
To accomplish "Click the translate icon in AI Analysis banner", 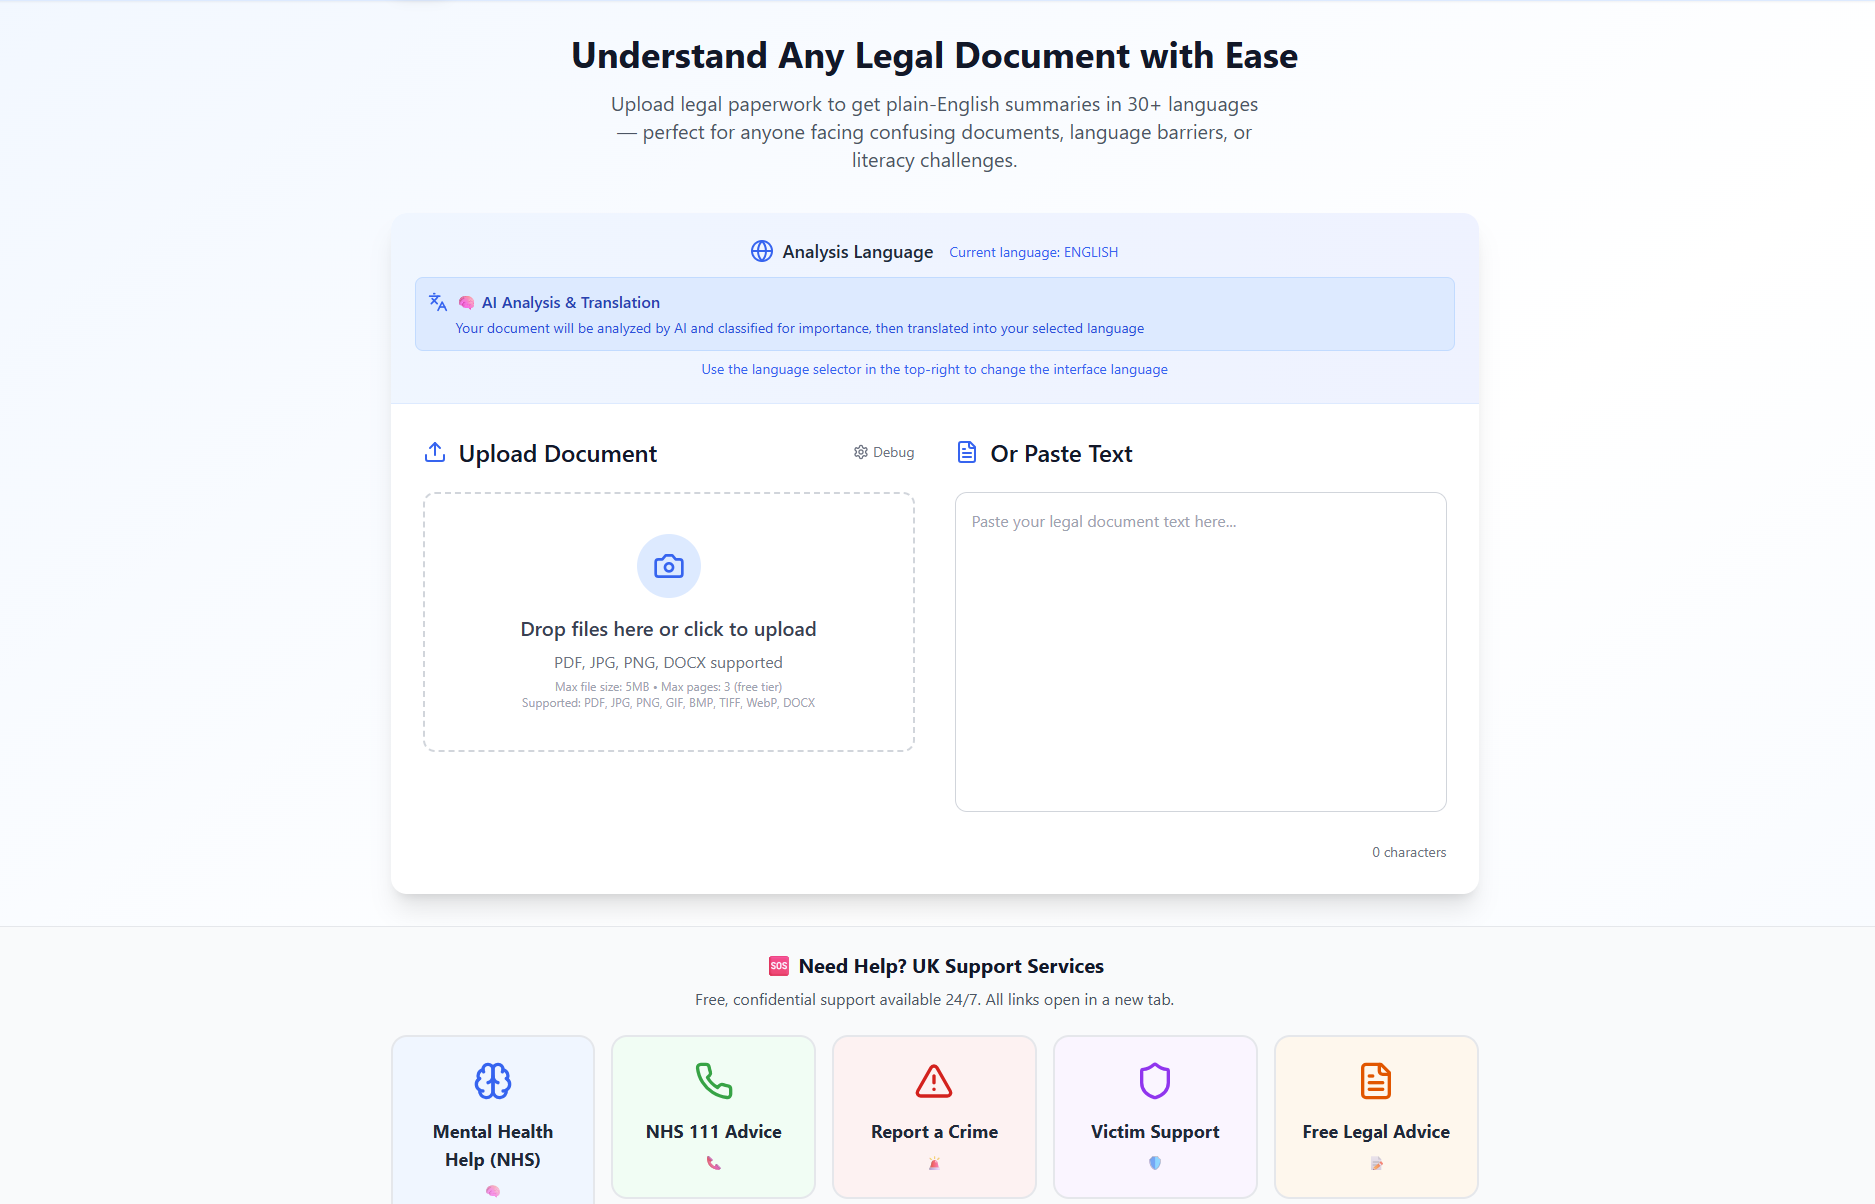I will [437, 301].
